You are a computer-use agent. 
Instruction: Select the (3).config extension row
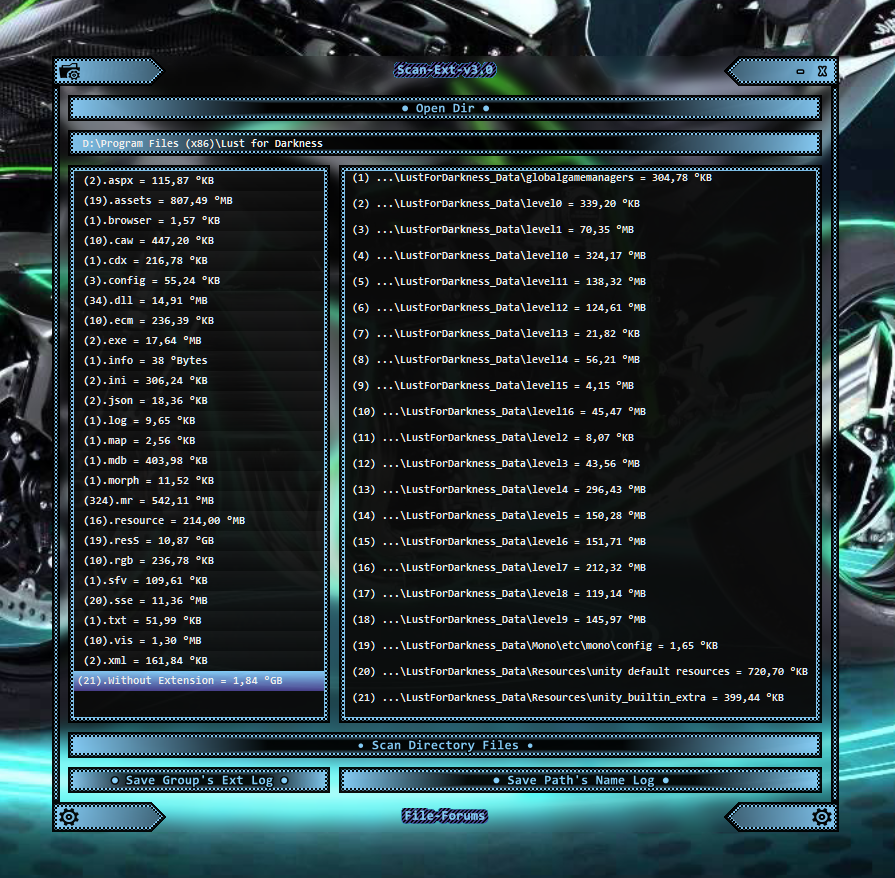[199, 280]
